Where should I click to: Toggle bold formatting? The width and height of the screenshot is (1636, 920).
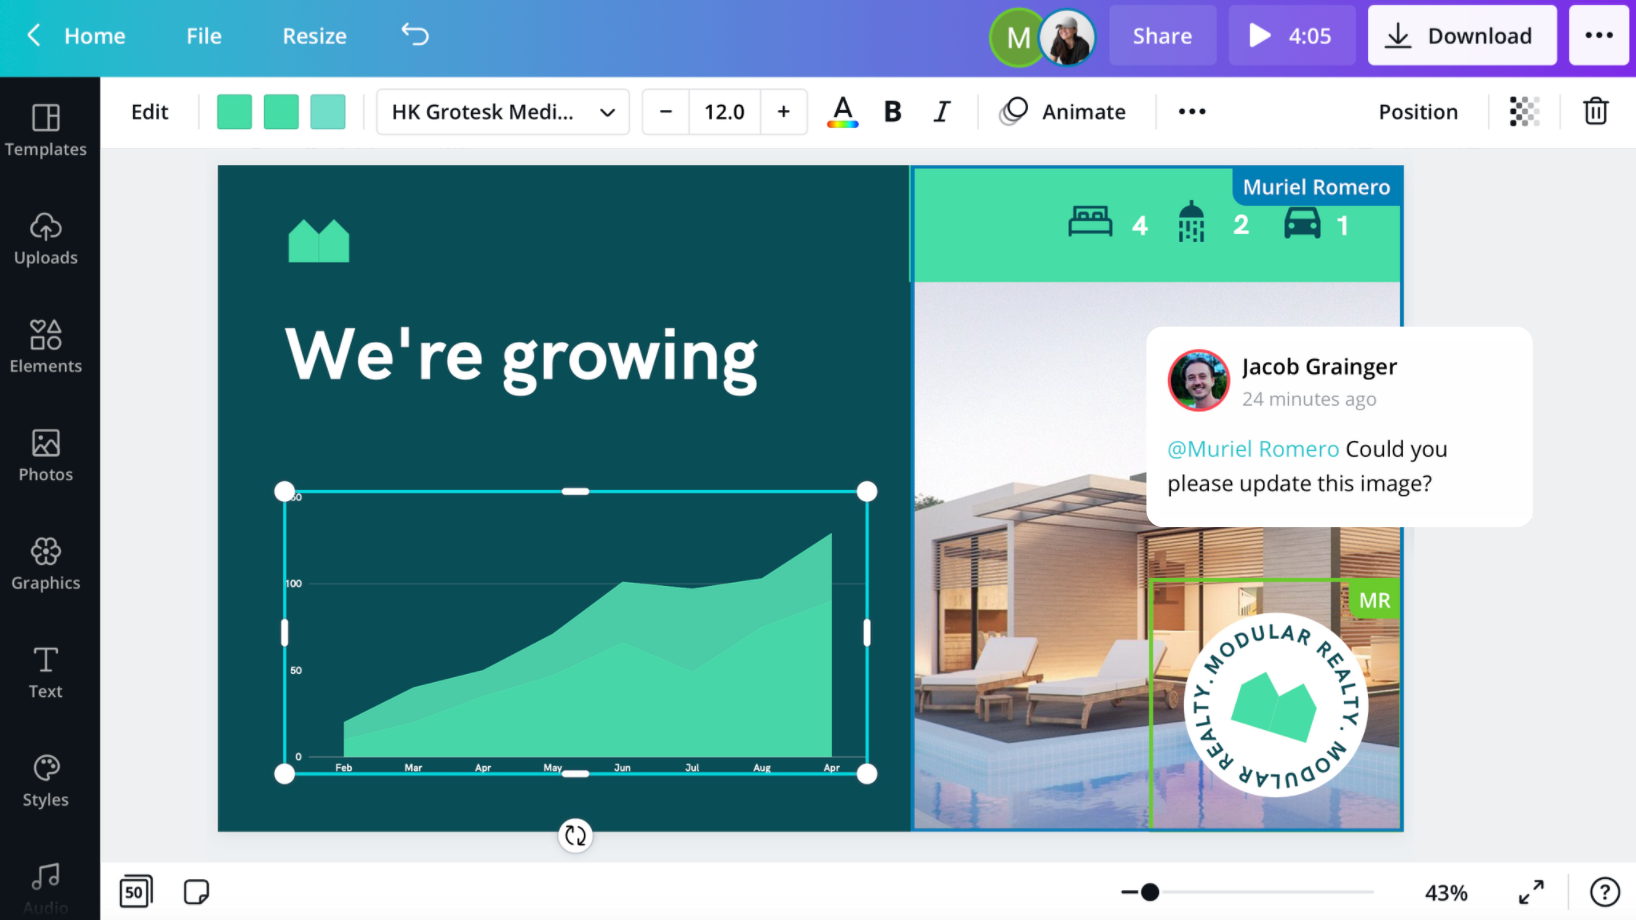pos(892,111)
